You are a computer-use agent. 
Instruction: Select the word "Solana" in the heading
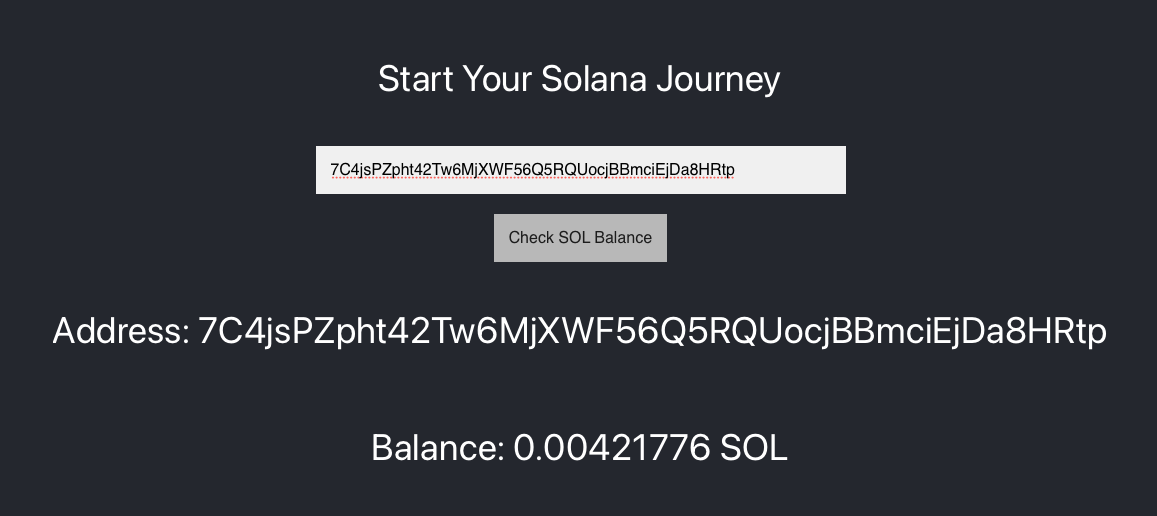pos(594,80)
